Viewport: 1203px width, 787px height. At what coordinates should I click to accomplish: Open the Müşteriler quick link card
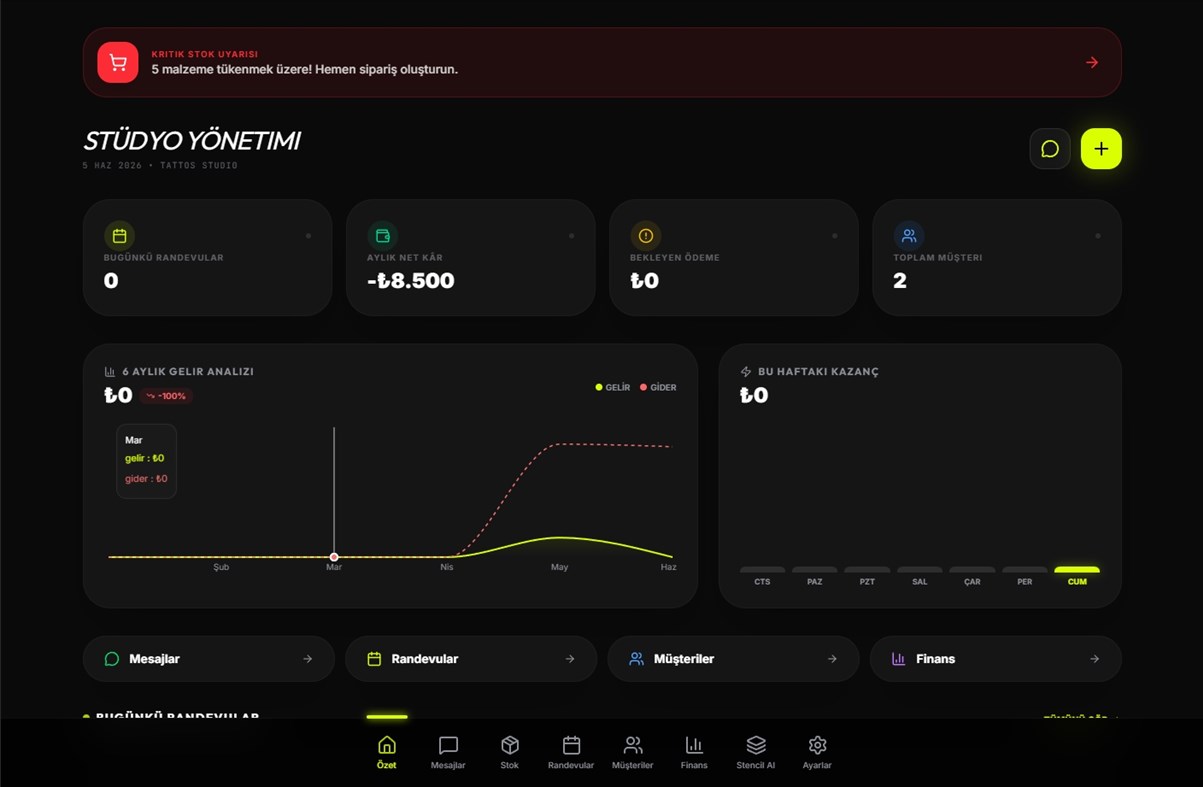(x=733, y=659)
